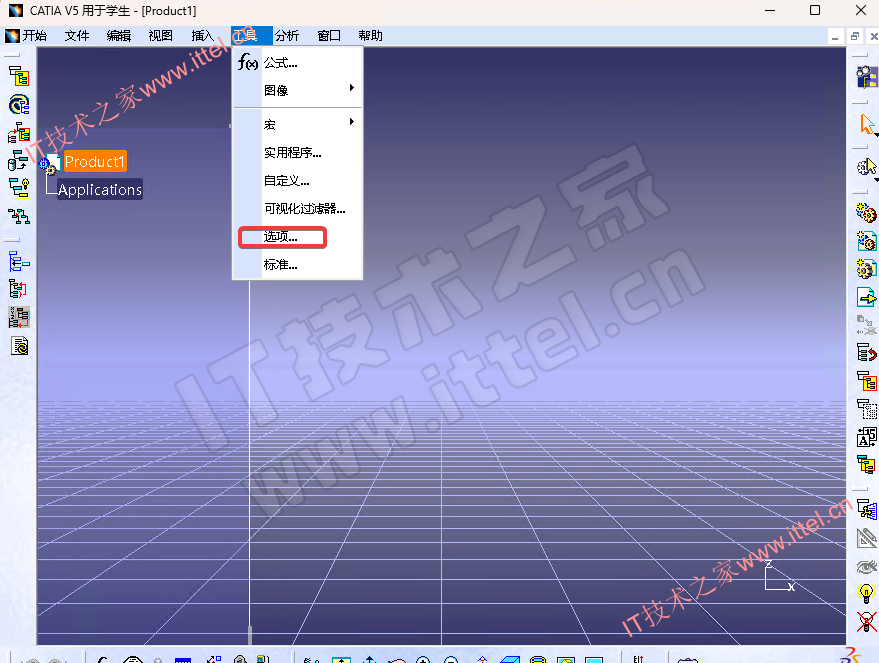Click the gear-with-yellow-cursor tool

click(866, 166)
